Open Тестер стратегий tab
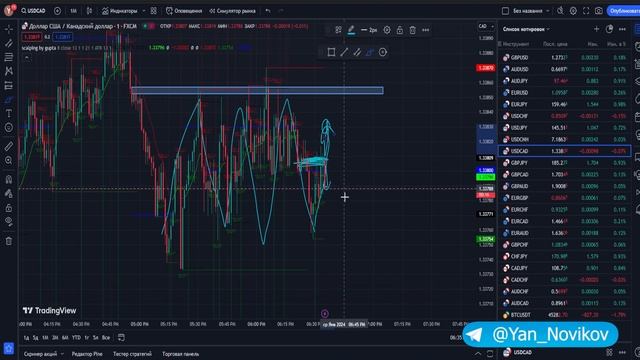Screen dimensions: 640x360 (132, 354)
